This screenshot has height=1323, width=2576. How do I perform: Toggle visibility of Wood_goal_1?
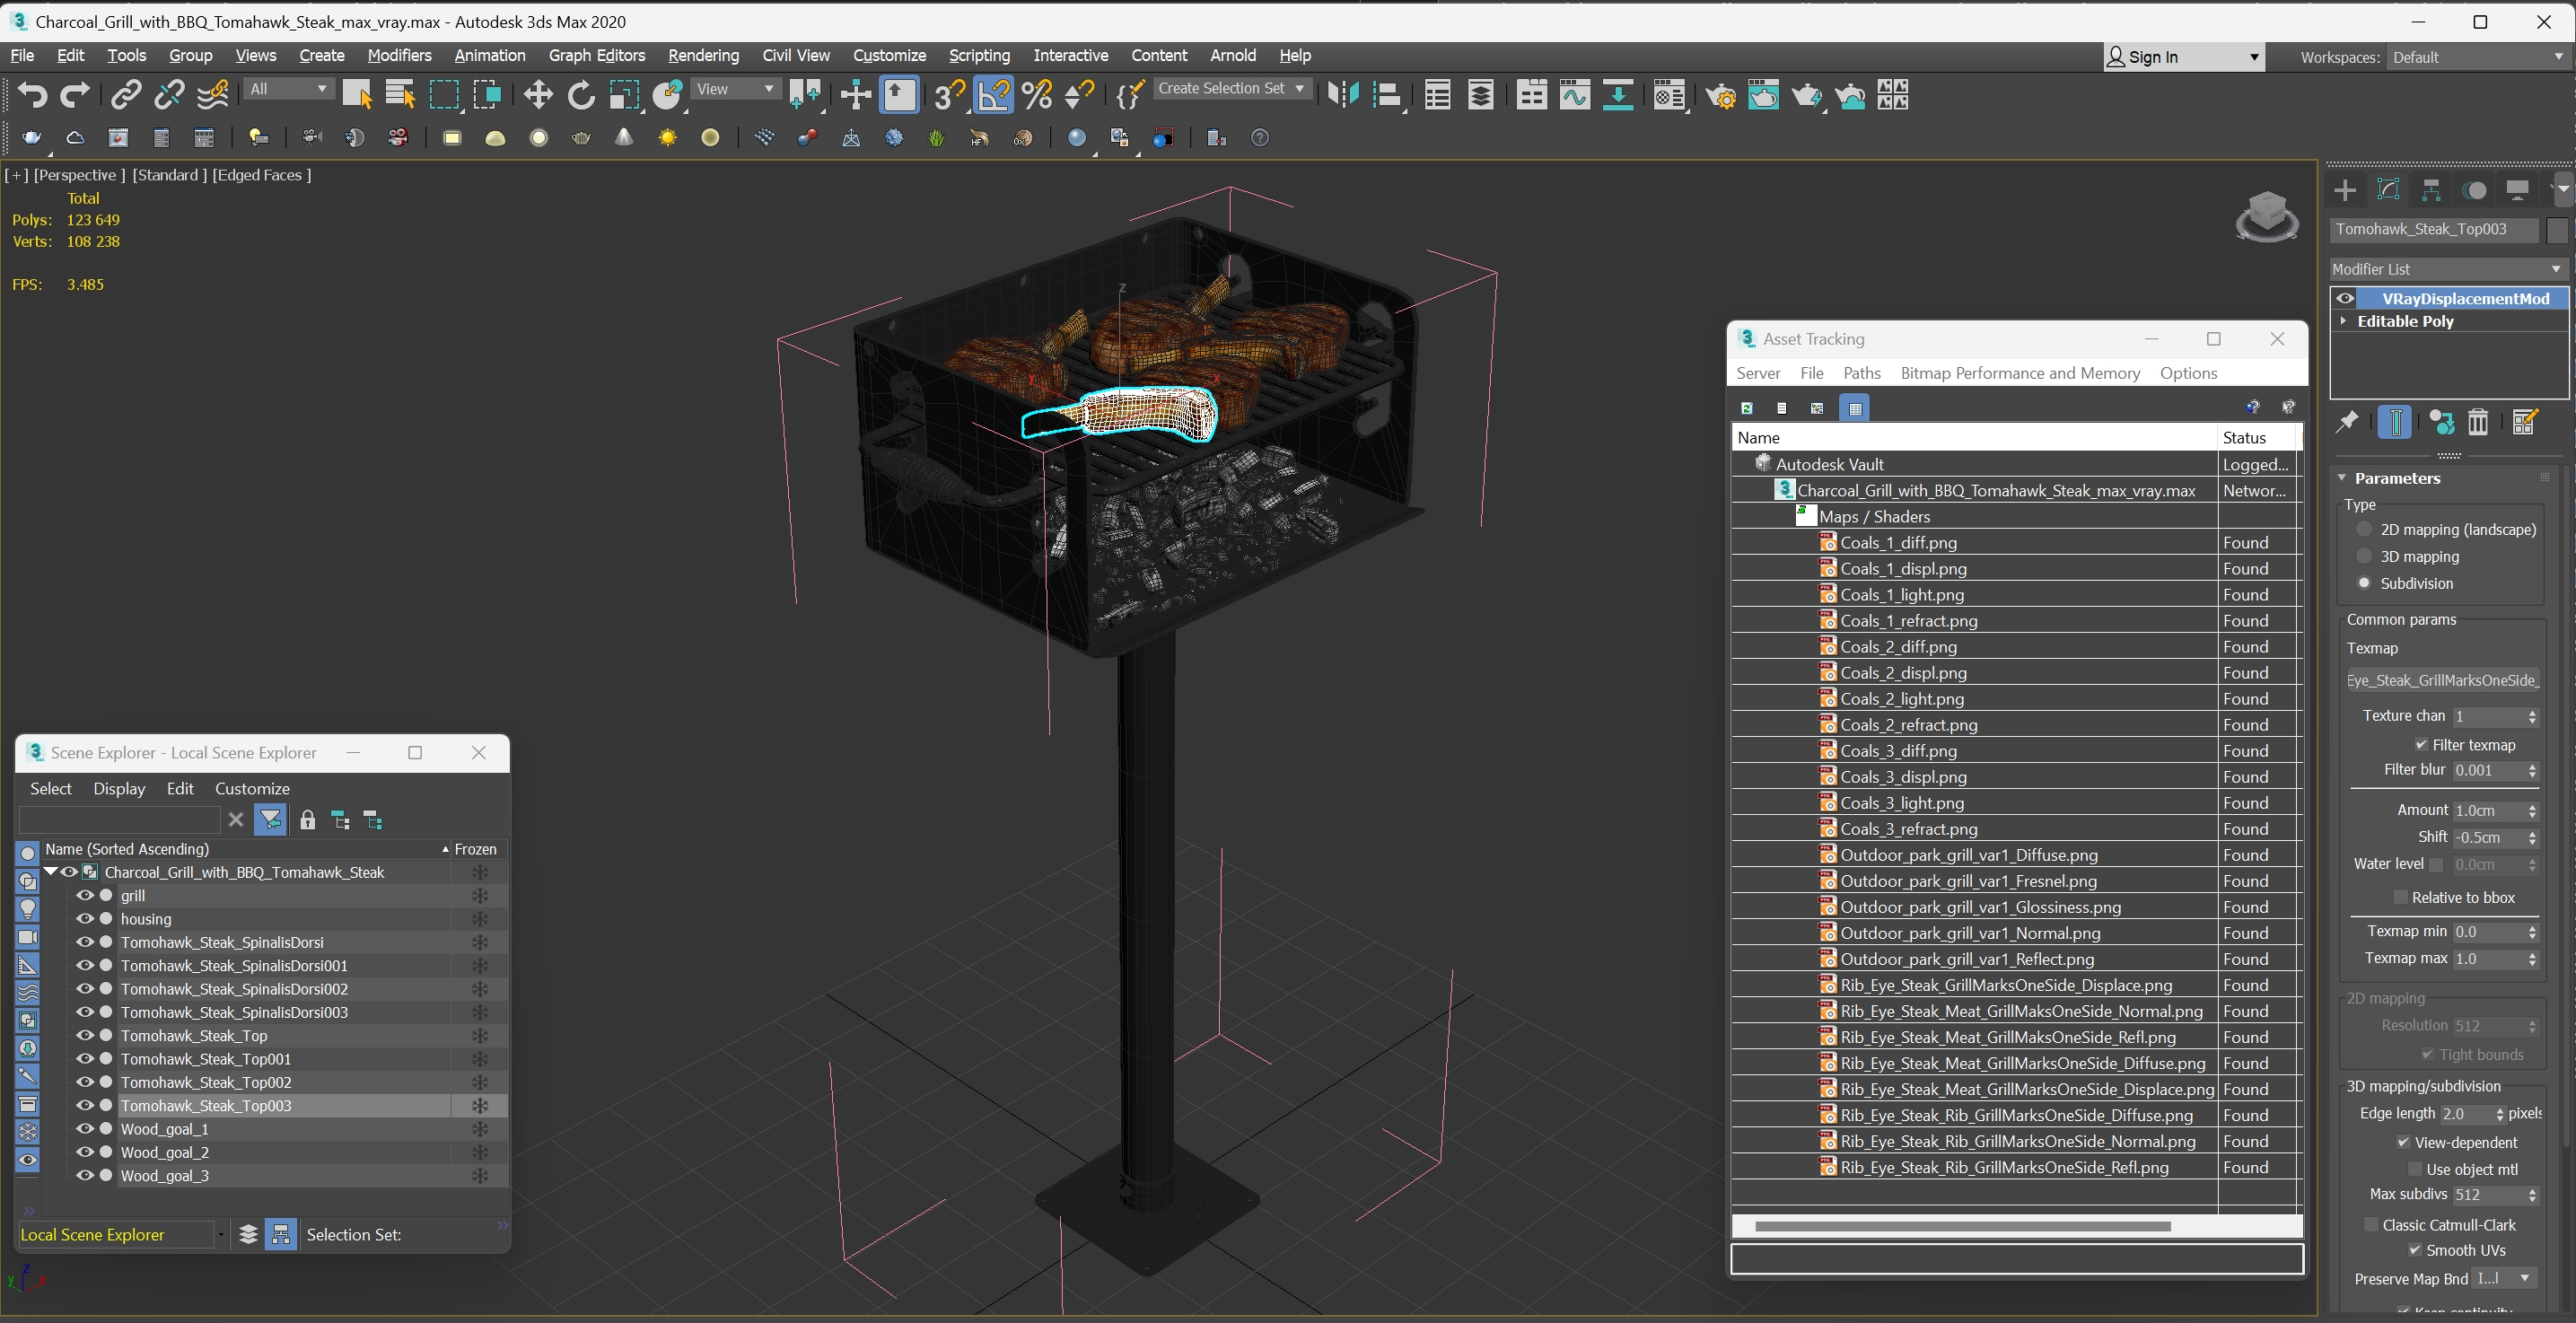coord(85,1128)
